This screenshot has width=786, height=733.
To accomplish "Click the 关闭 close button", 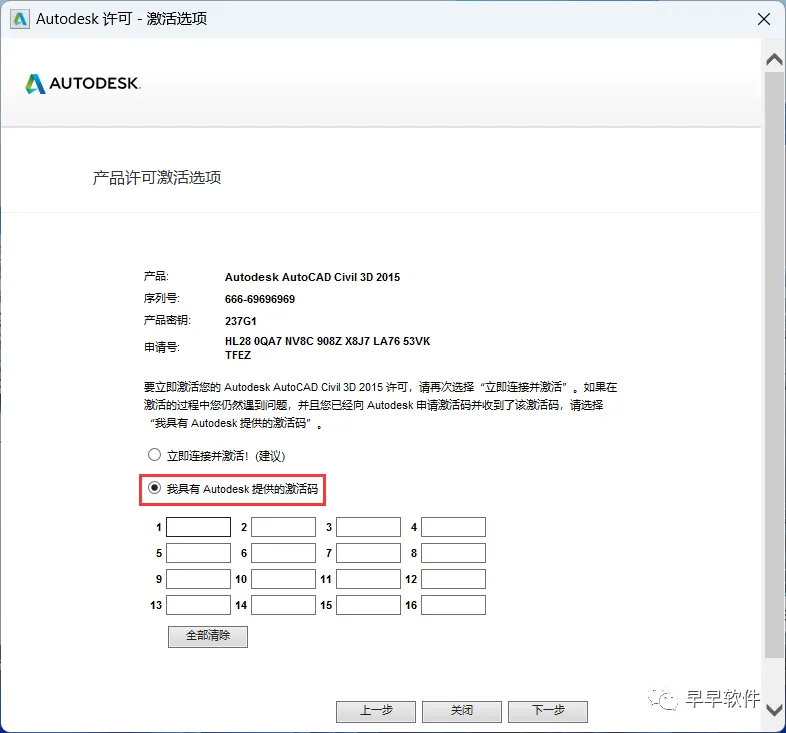I will pos(462,711).
